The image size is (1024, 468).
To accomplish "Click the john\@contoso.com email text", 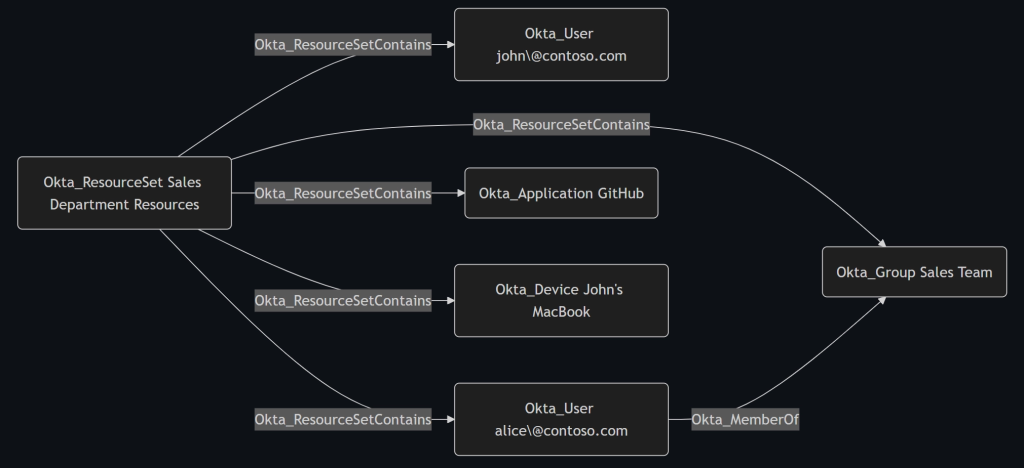I will [x=561, y=56].
